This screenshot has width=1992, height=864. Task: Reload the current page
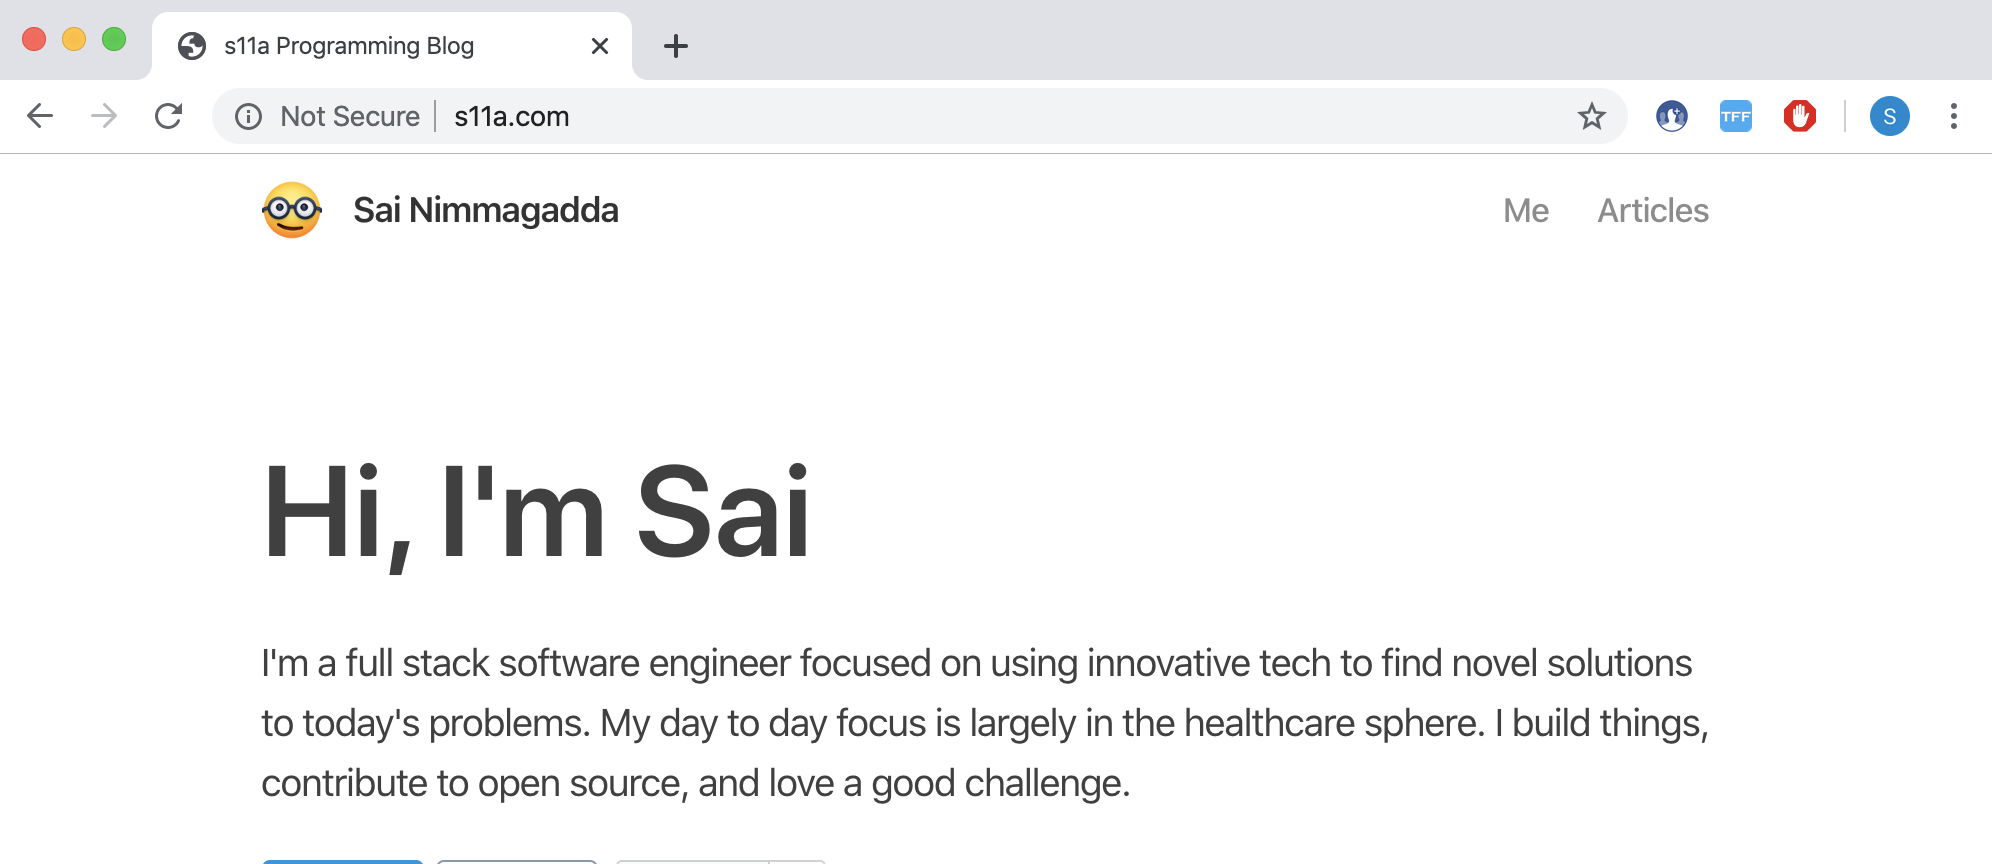168,116
